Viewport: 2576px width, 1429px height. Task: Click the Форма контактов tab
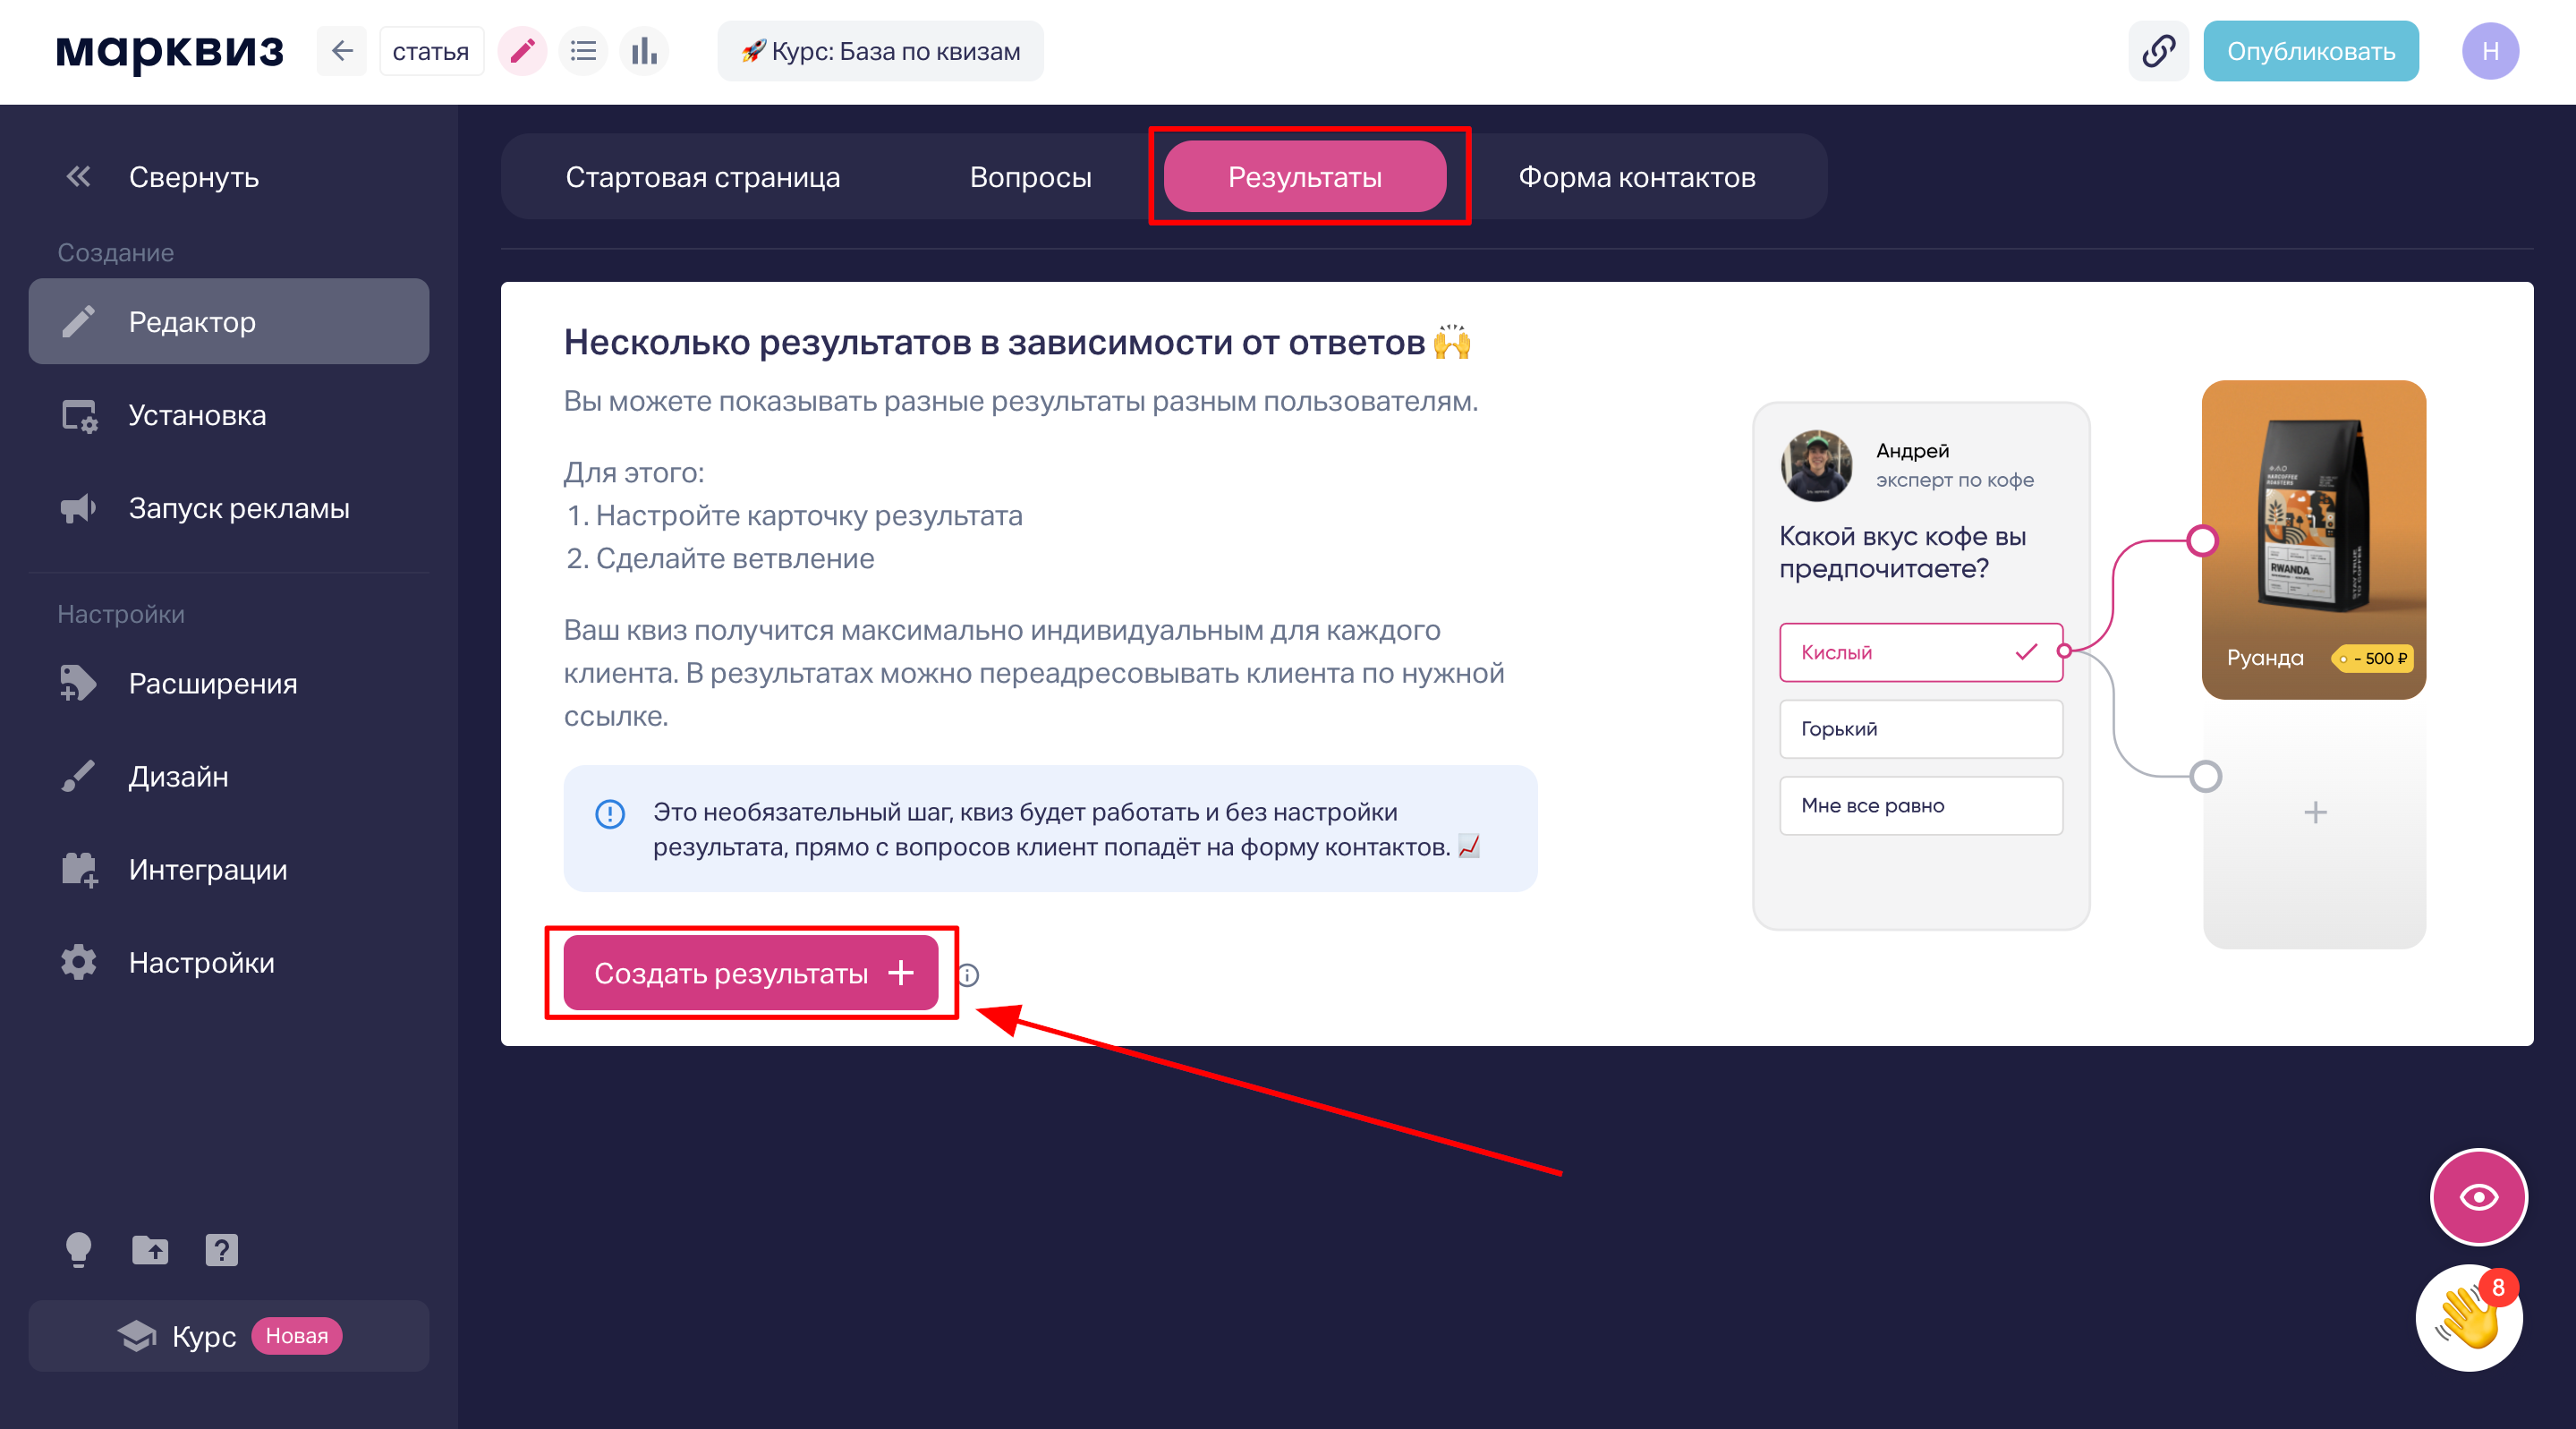coord(1635,176)
